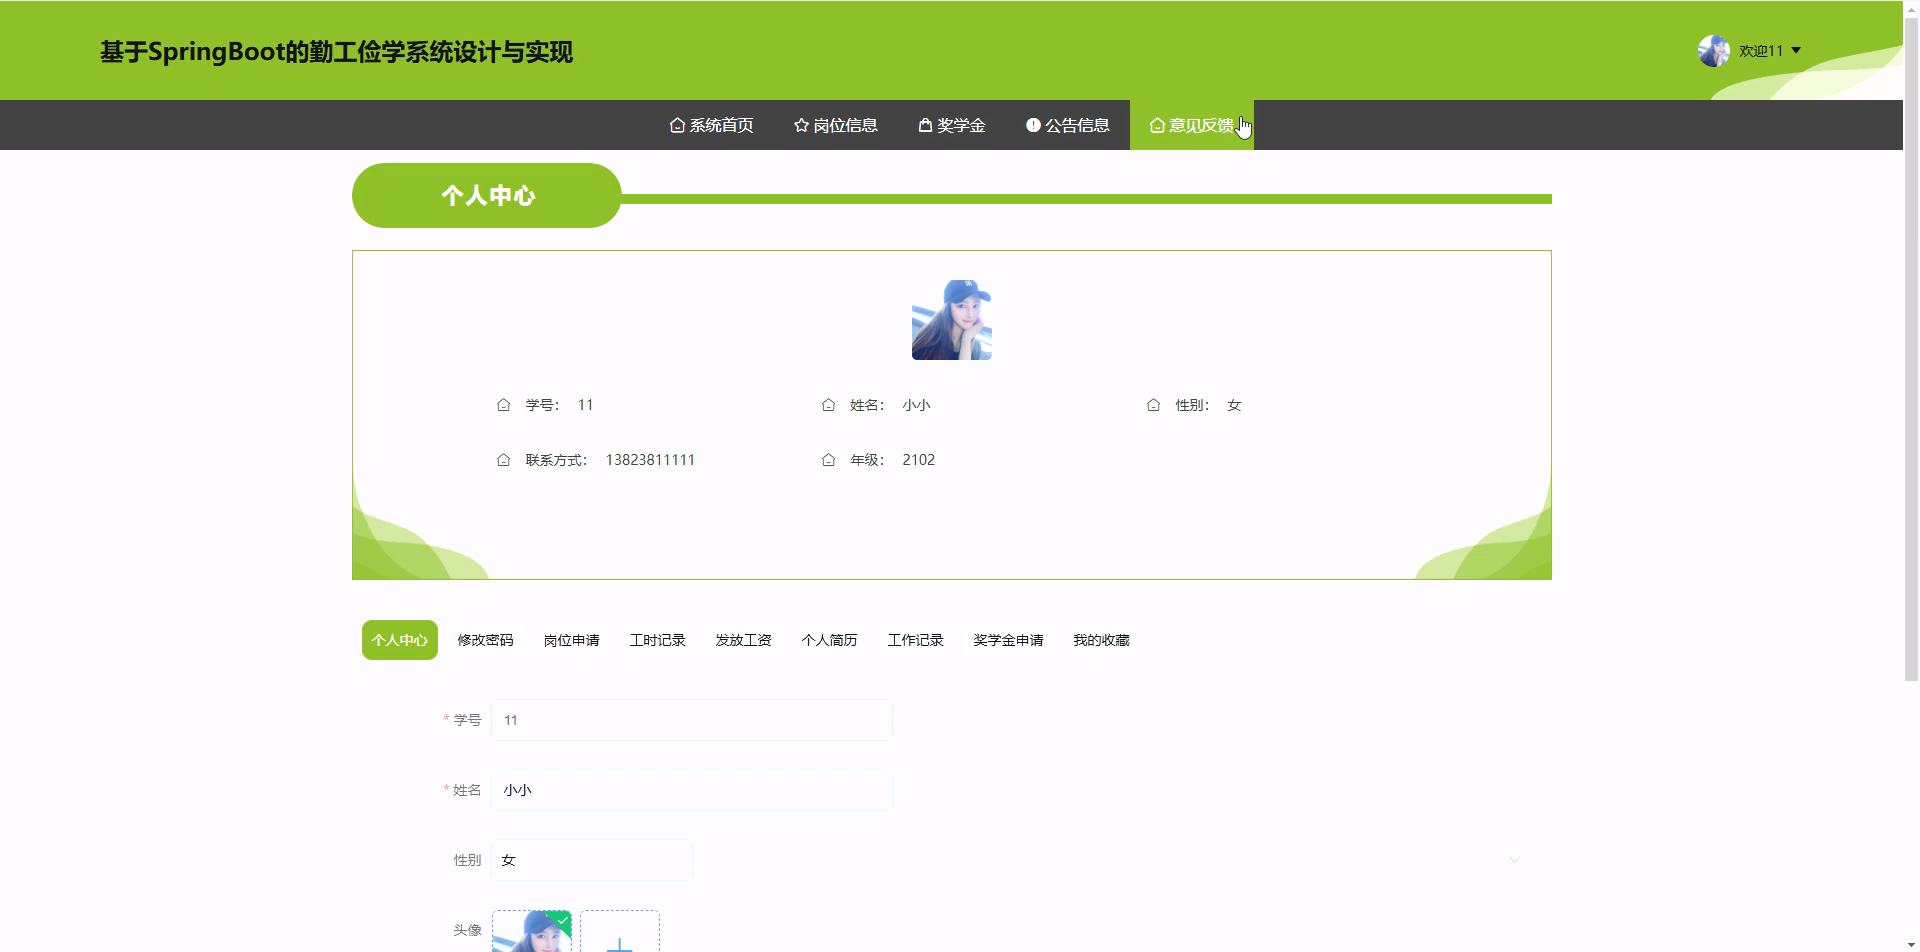Click the 个人中心 green header banner

487,195
